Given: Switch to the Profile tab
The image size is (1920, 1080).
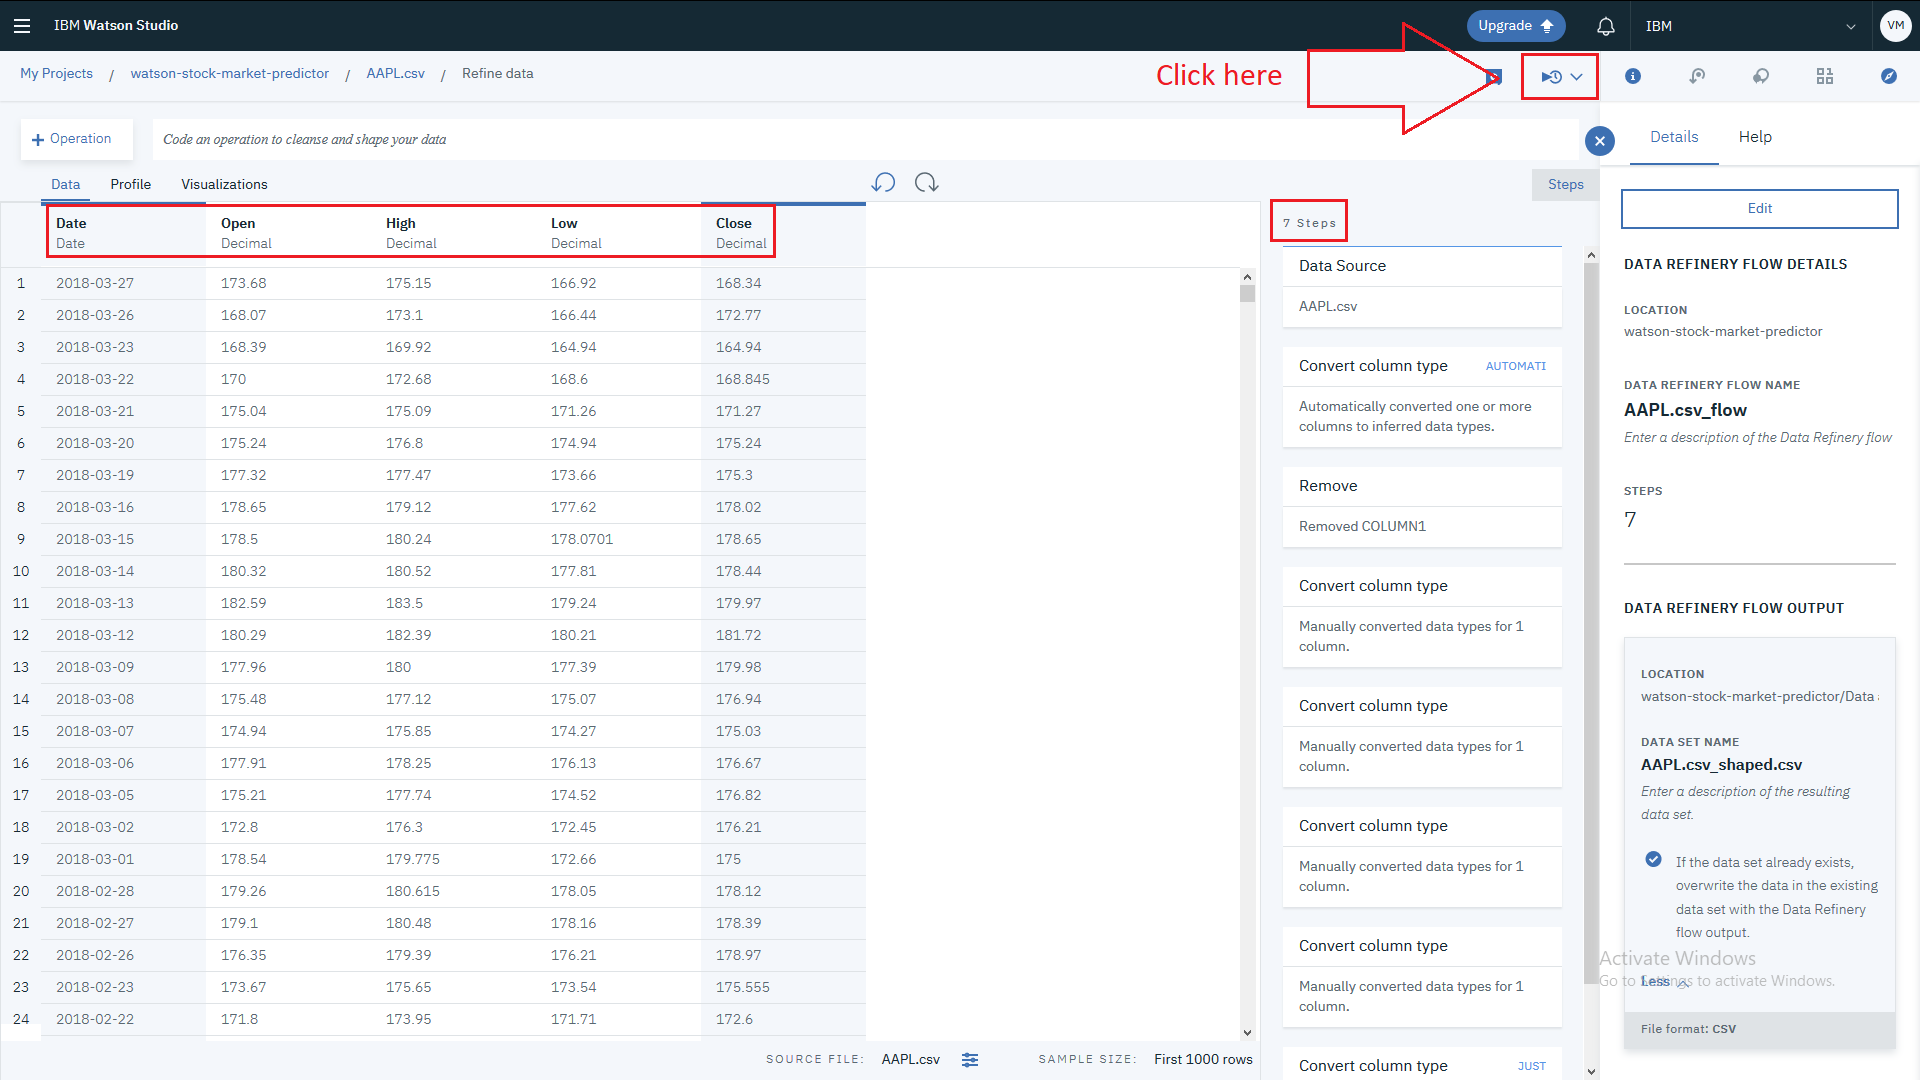Looking at the screenshot, I should click(x=130, y=185).
